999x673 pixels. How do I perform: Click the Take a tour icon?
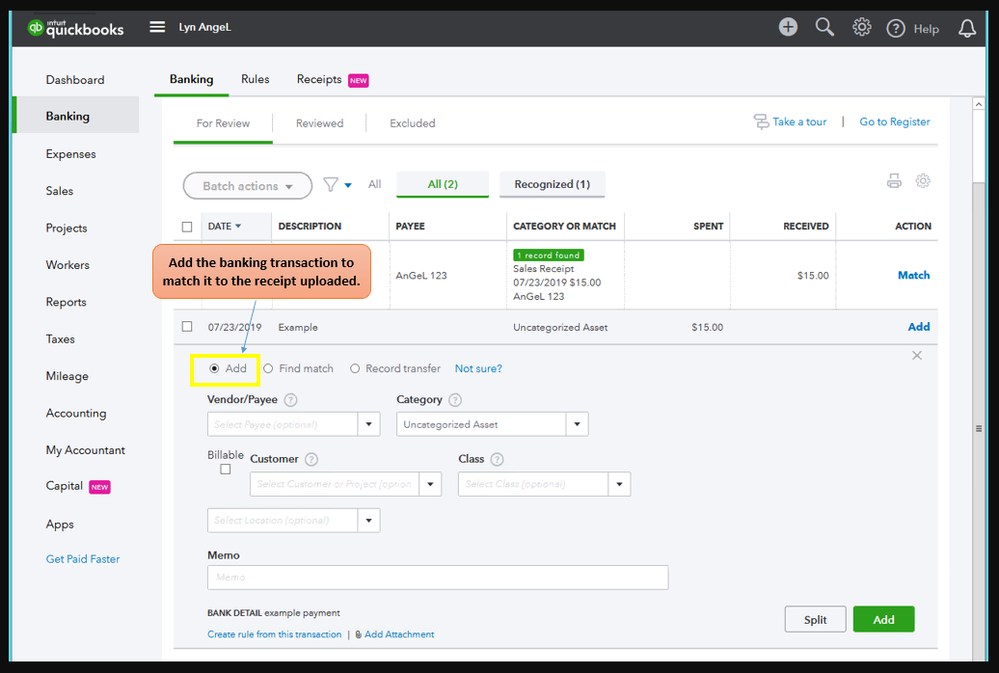(761, 122)
